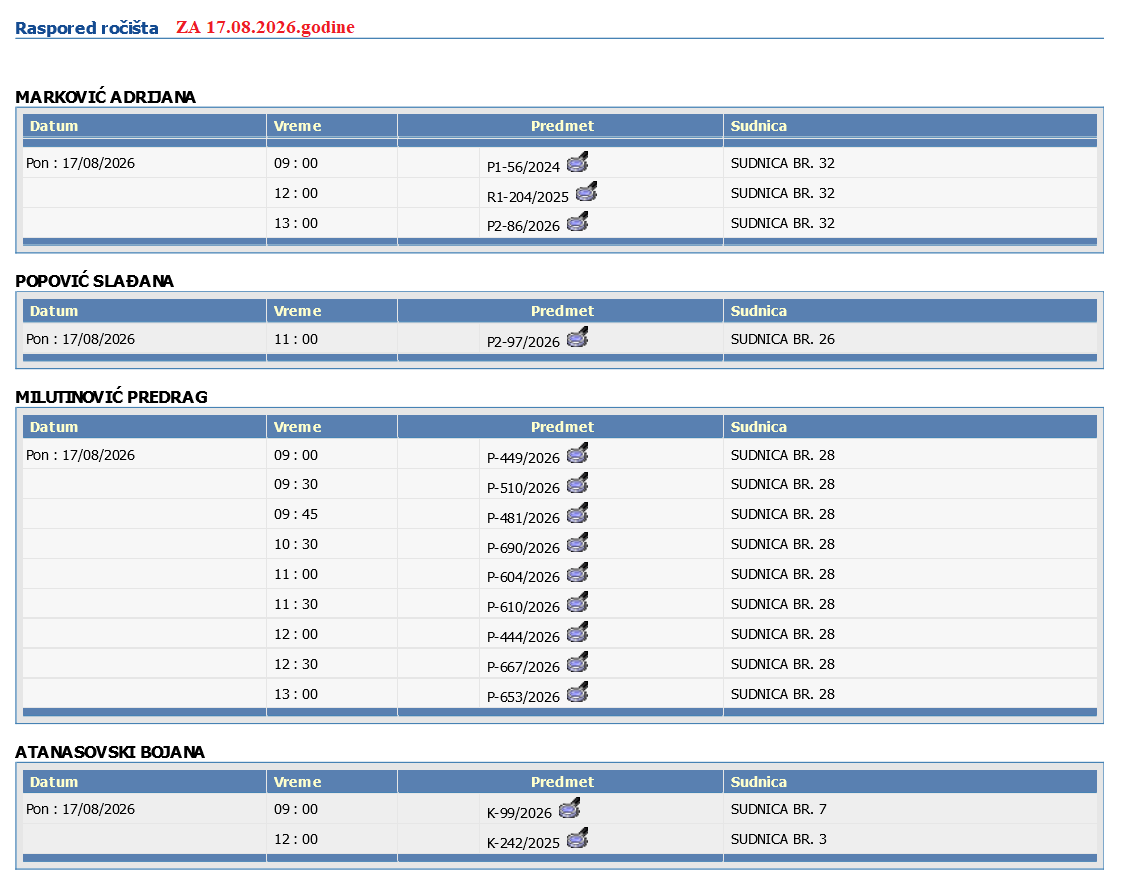1123x883 pixels.
Task: Click date 'Pon : 17/08/2026' in Atanasovski table
Action: pyautogui.click(x=80, y=809)
